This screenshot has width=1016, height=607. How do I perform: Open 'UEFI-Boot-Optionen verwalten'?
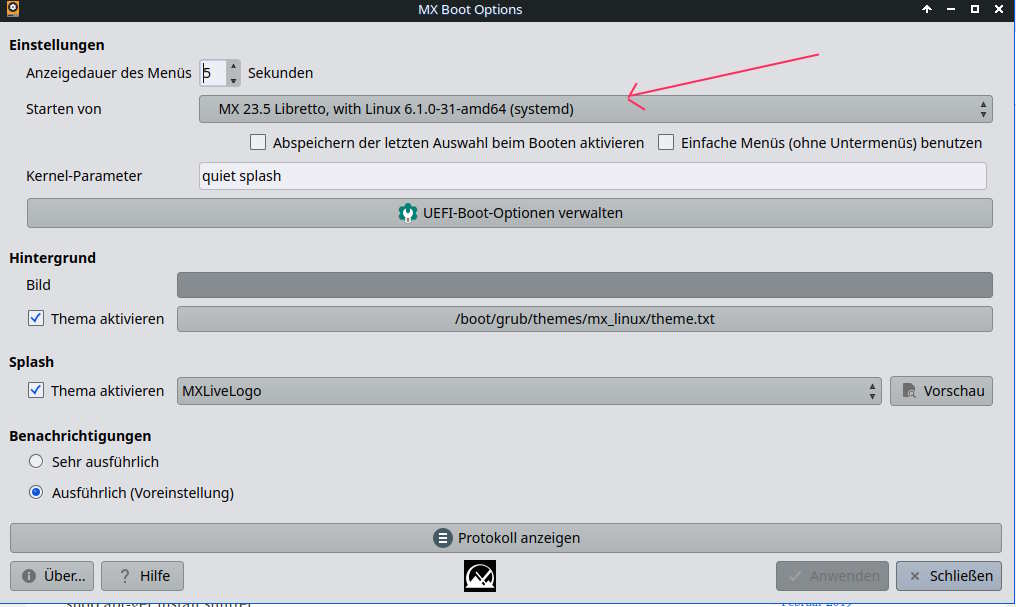click(510, 213)
